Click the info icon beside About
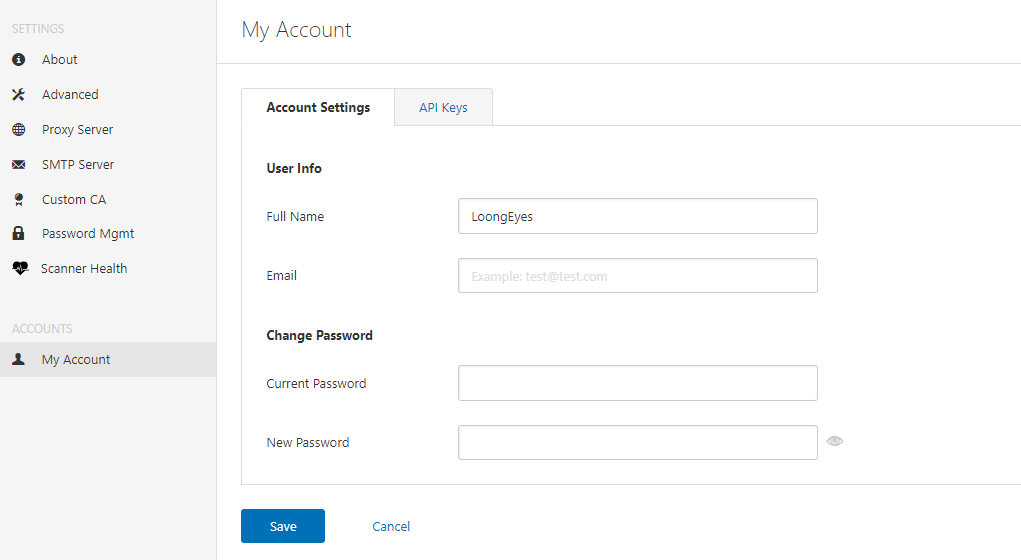The width and height of the screenshot is (1021, 560). [x=18, y=60]
